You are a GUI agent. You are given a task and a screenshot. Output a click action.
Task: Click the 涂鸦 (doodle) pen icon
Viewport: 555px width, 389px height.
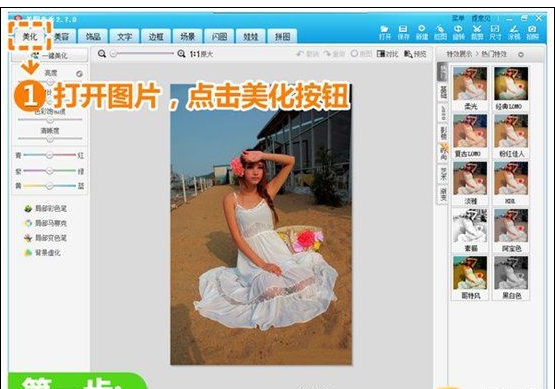(514, 32)
